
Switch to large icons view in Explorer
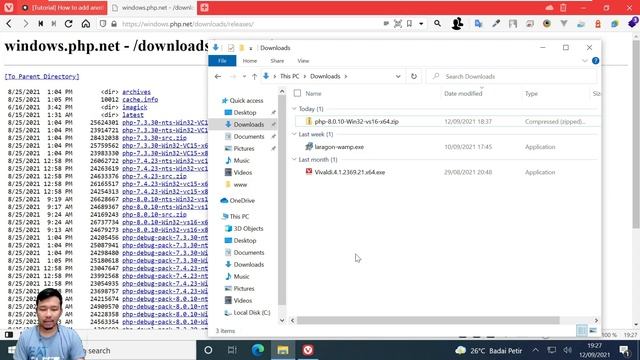point(593,331)
